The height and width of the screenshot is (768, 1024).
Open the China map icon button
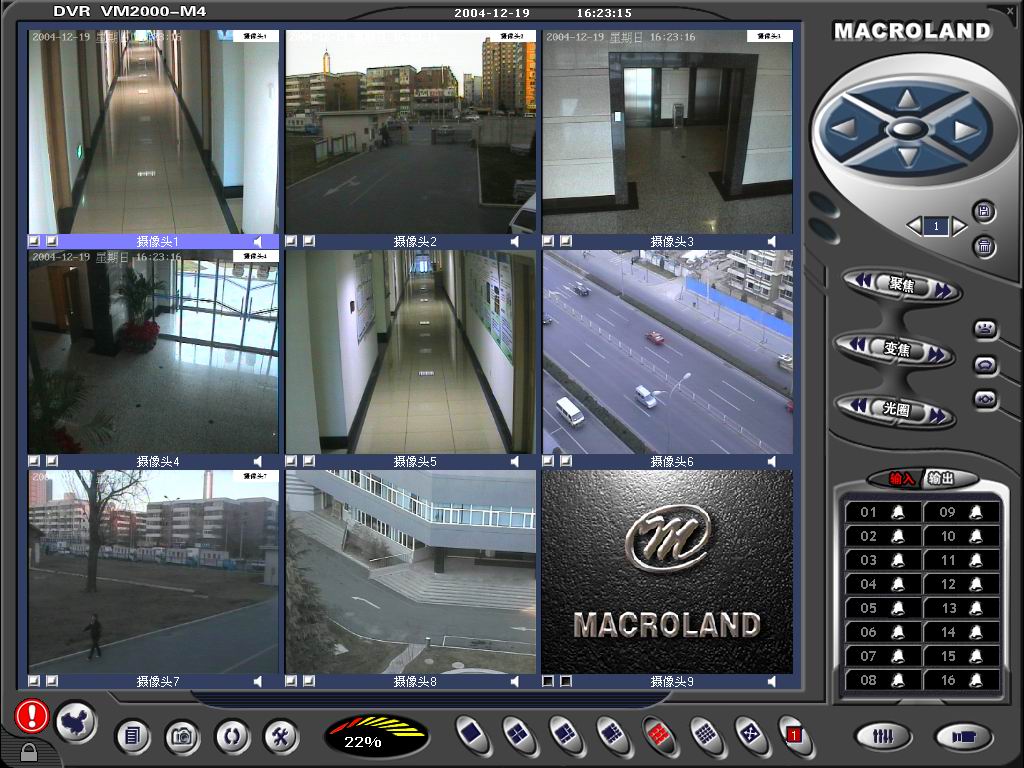[x=76, y=722]
